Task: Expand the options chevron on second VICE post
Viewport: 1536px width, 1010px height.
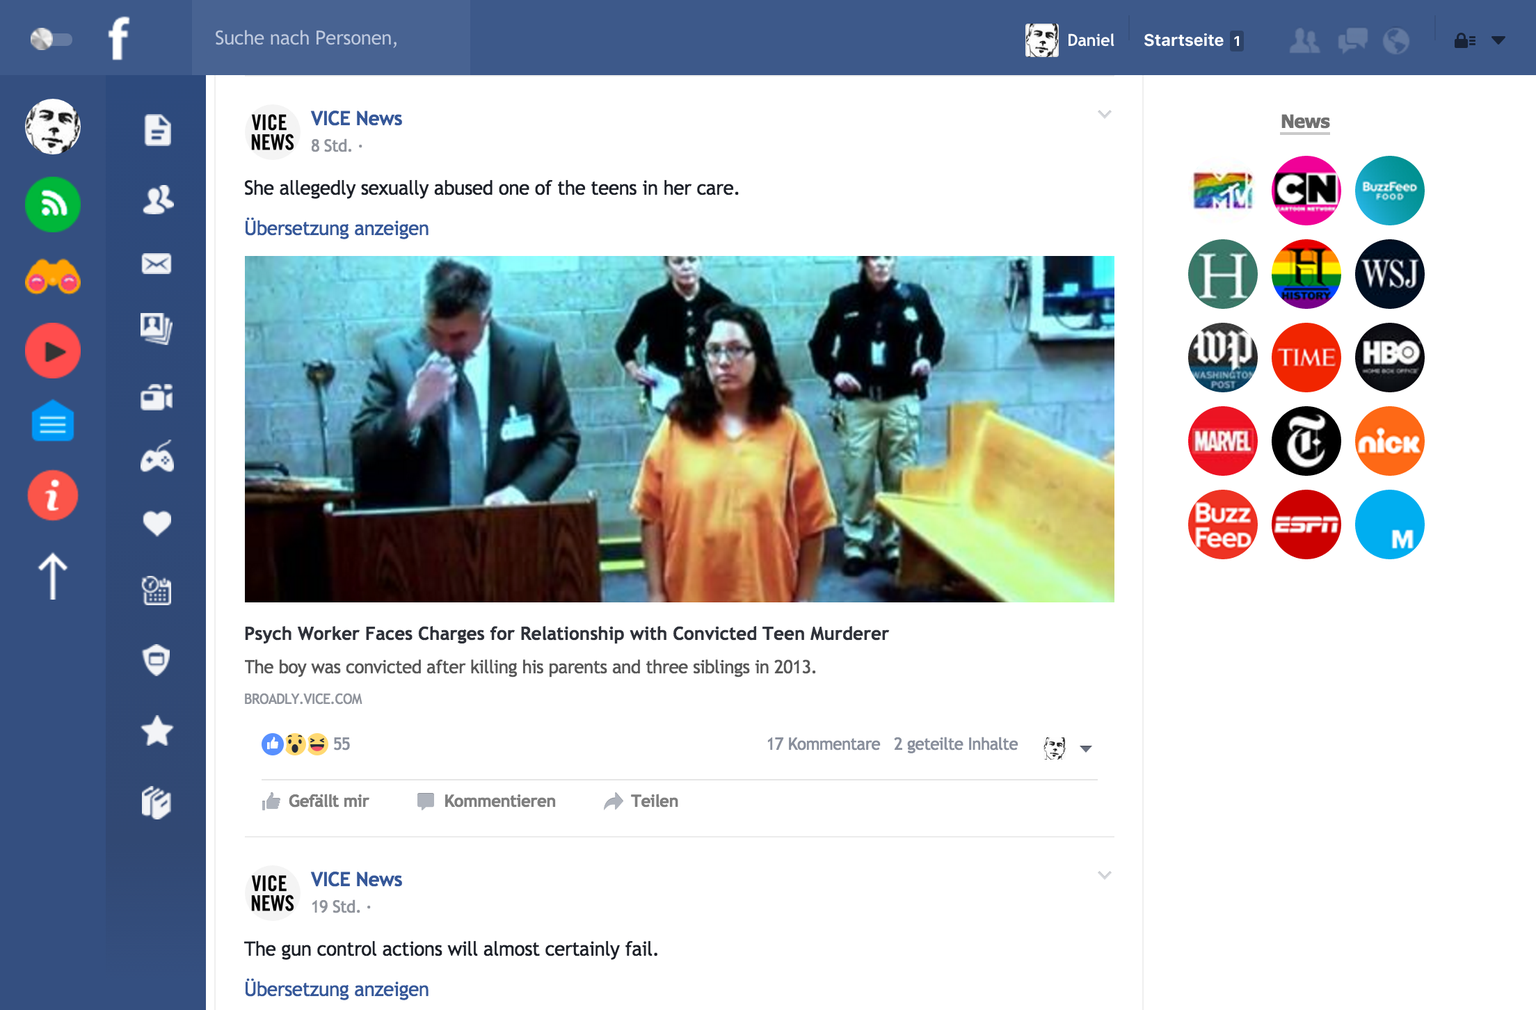Action: (1104, 875)
